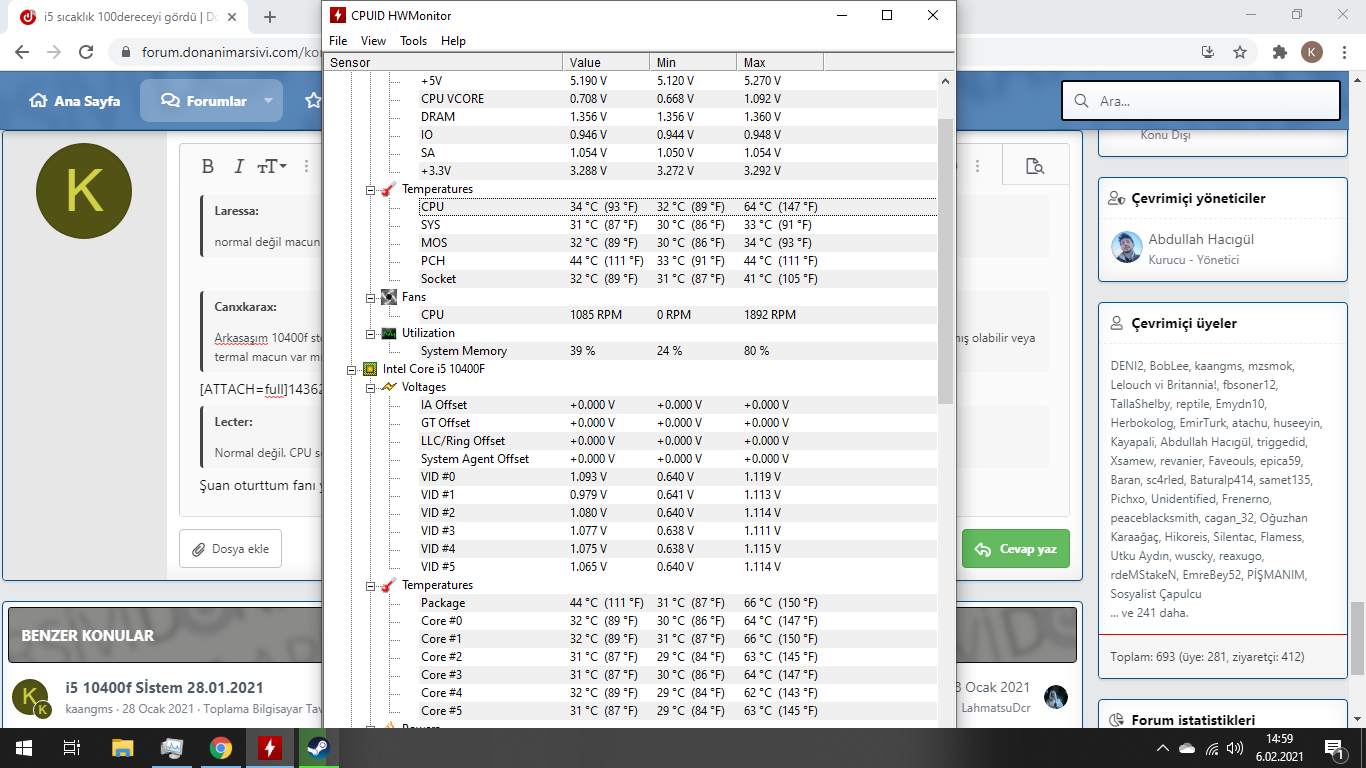
Task: Click the green Cevap yaz button
Action: click(1016, 549)
